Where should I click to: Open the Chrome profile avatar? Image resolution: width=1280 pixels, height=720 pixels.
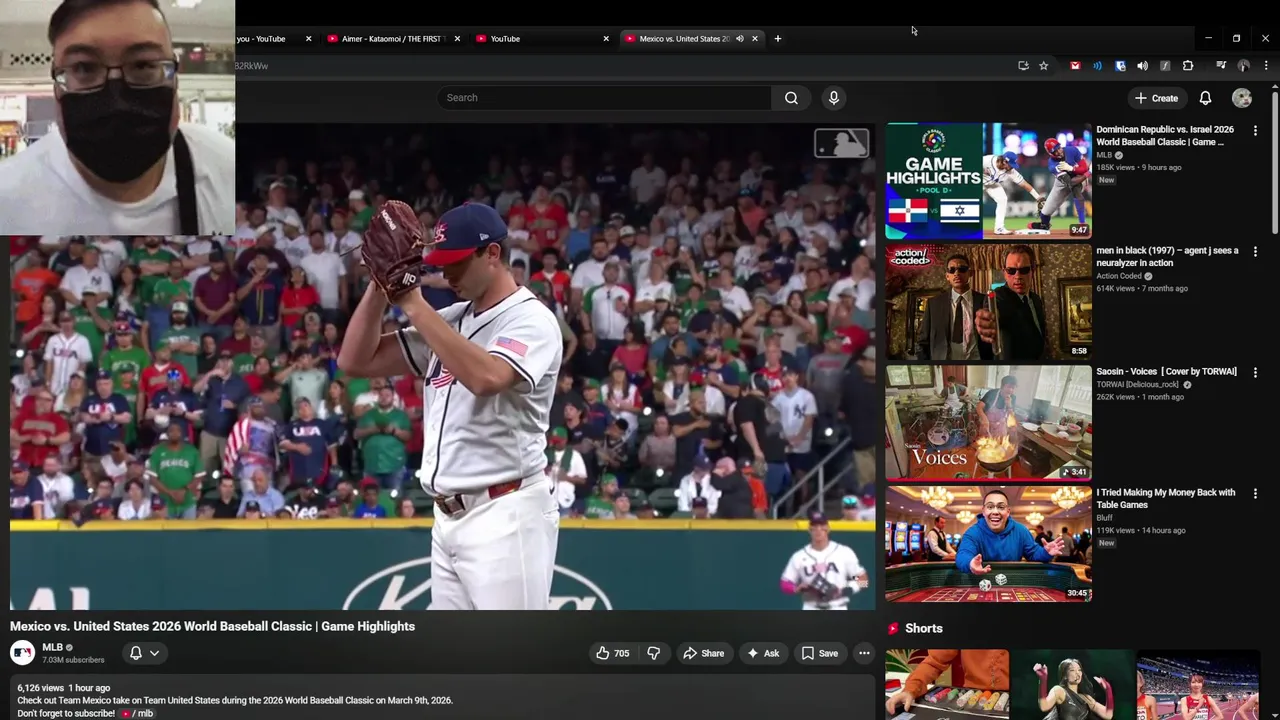click(1243, 66)
